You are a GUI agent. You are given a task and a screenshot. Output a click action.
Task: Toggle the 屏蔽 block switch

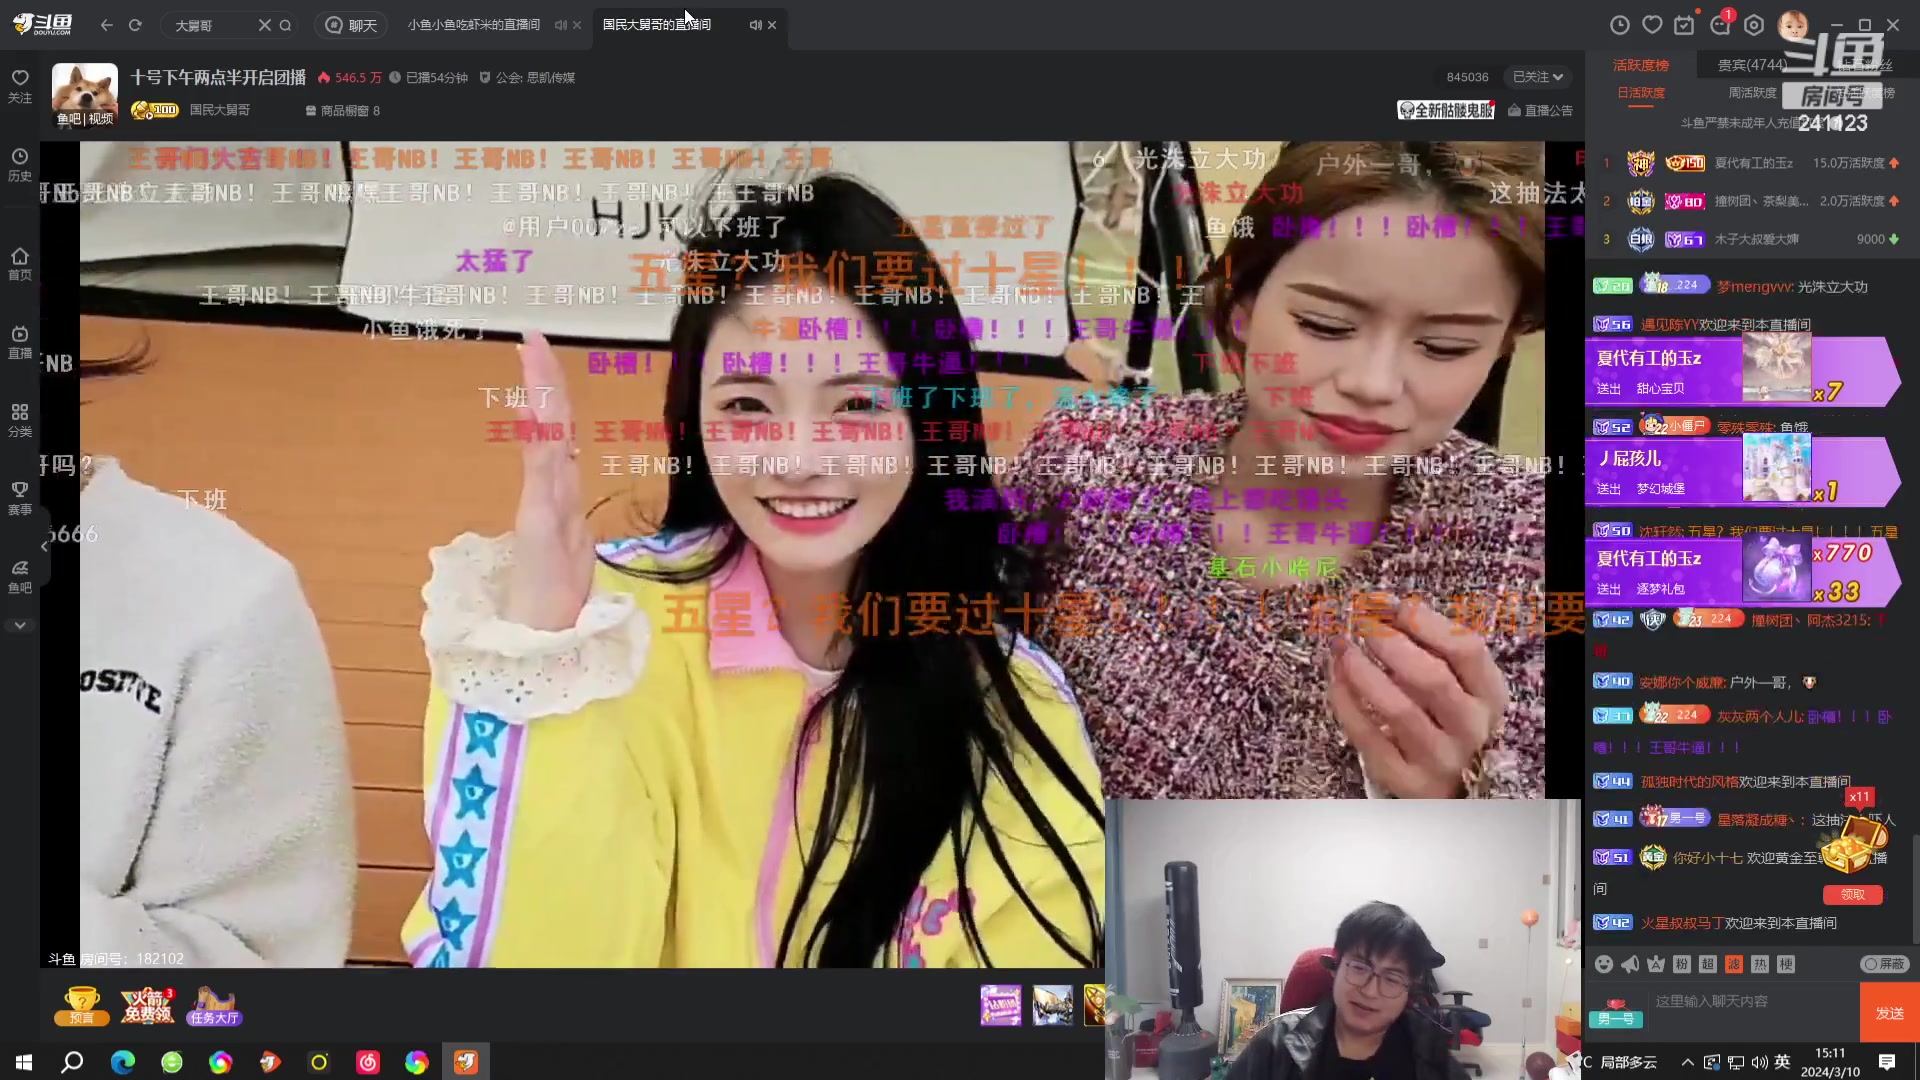[1885, 964]
